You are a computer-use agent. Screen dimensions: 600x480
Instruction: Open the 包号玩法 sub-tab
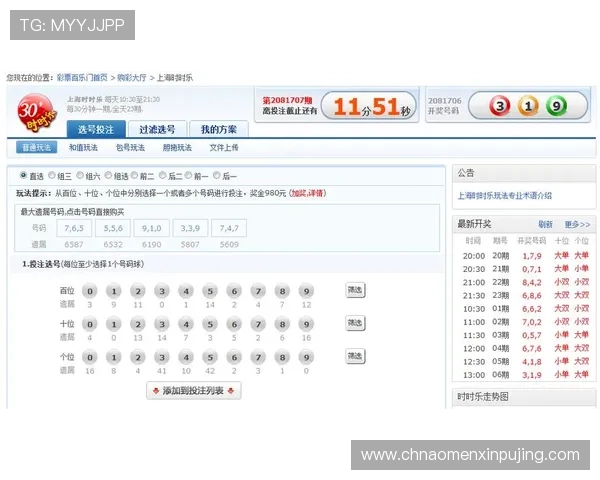click(130, 147)
